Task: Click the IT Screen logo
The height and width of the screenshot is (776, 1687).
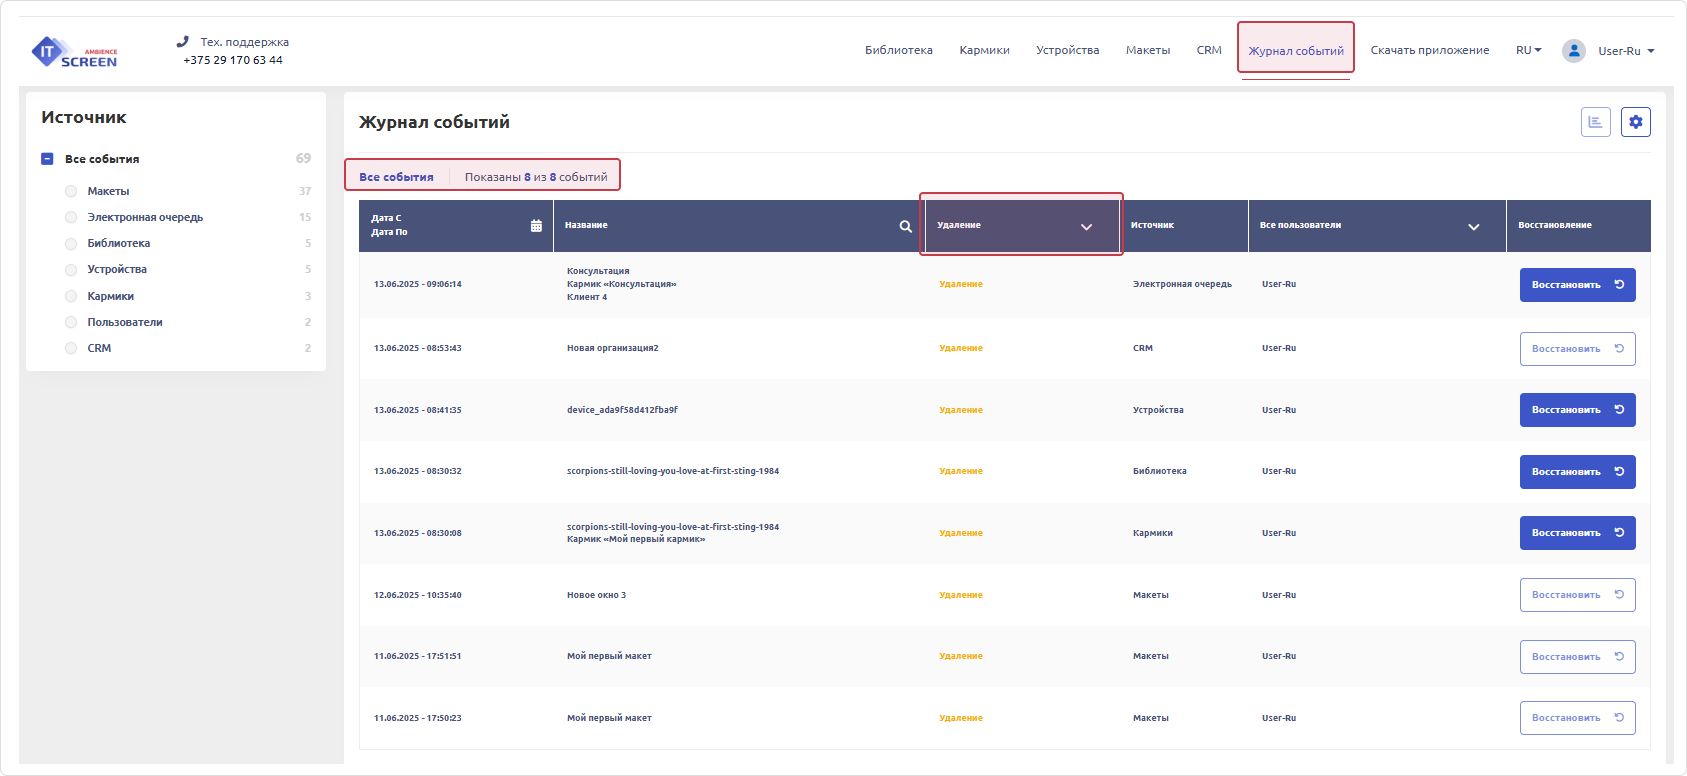Action: coord(74,52)
